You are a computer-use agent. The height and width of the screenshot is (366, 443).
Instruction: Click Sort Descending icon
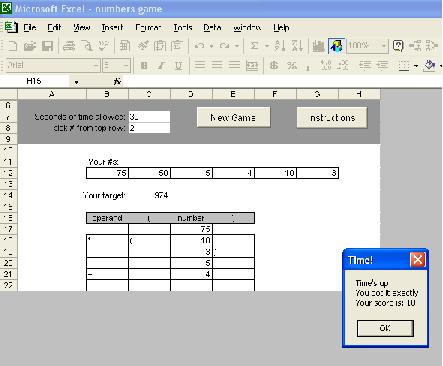[297, 46]
